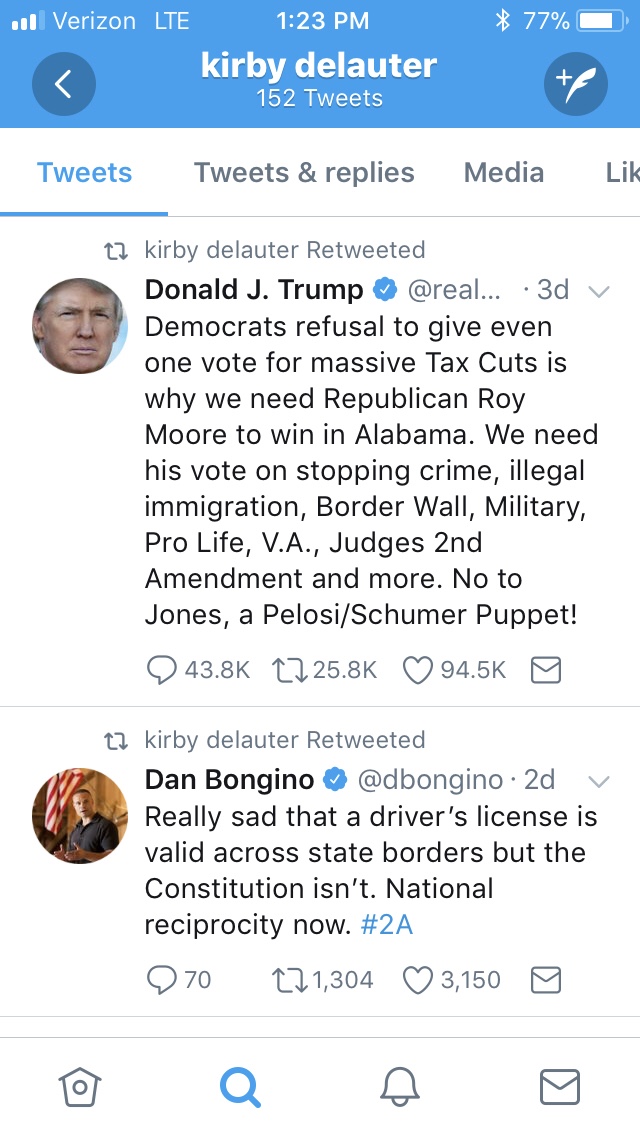This screenshot has width=640, height=1136.
Task: Like the Donald J. Trump tweet
Action: (417, 670)
